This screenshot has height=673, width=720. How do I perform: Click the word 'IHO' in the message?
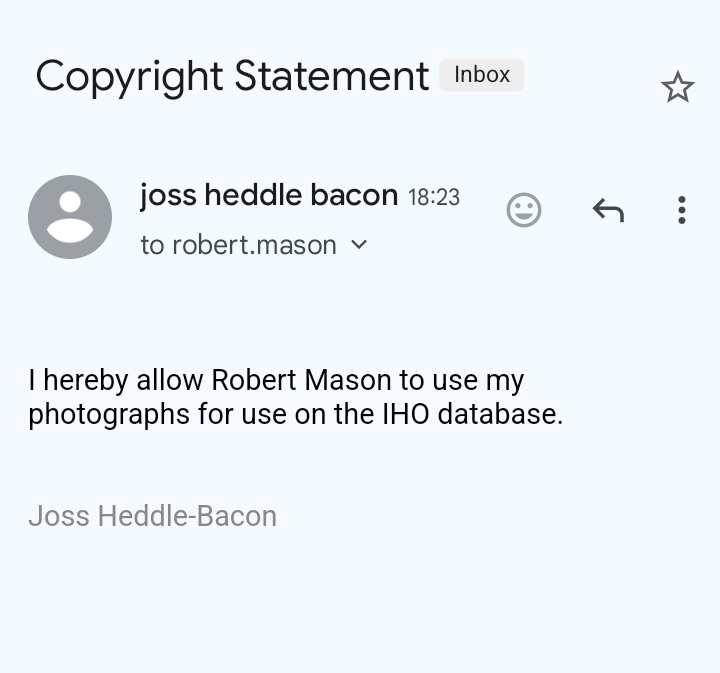406,415
